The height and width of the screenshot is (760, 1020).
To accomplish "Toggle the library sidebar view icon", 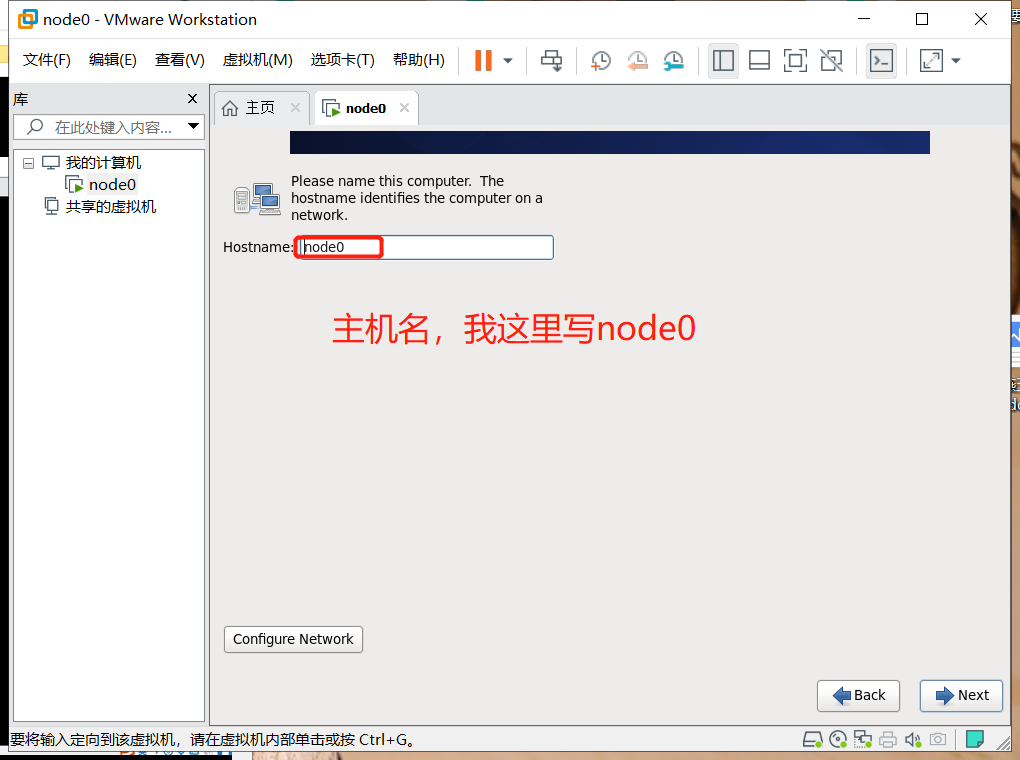I will tap(723, 61).
